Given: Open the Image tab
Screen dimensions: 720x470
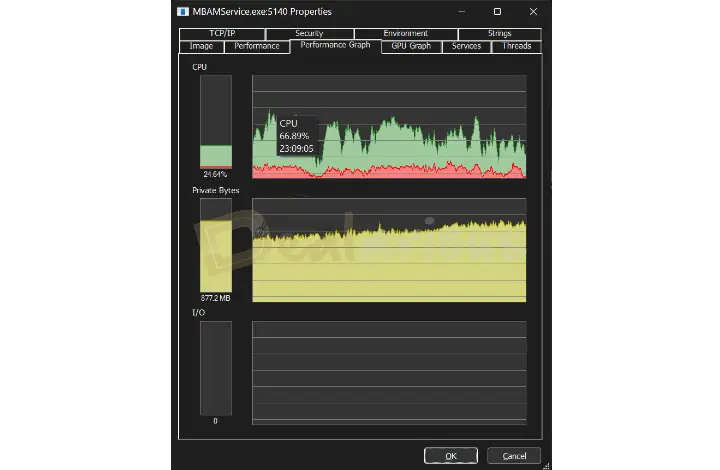Looking at the screenshot, I should [x=199, y=46].
